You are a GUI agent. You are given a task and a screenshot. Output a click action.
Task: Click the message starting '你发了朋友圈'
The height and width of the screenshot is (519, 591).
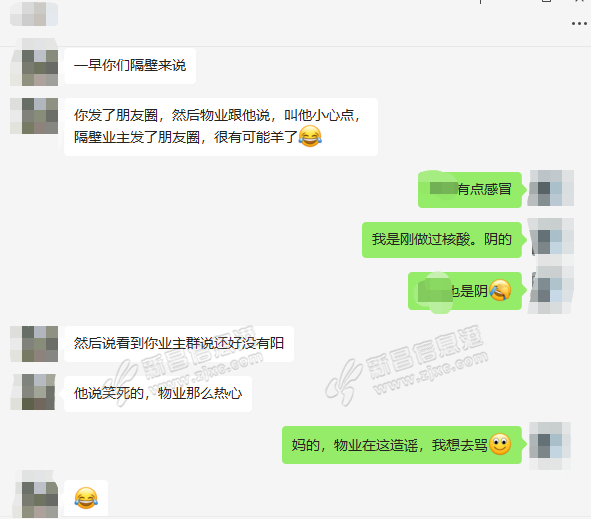click(221, 127)
